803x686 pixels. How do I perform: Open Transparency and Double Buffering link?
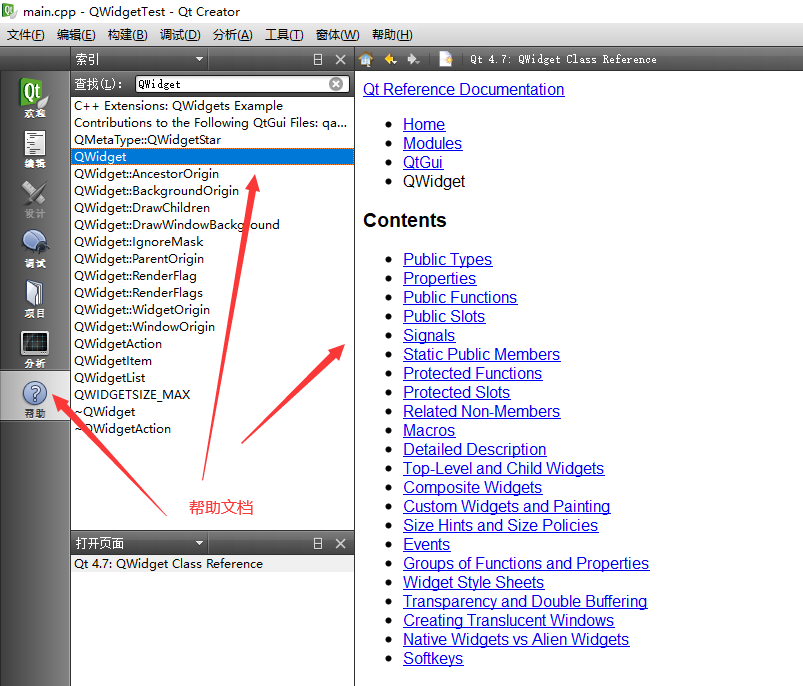click(525, 601)
